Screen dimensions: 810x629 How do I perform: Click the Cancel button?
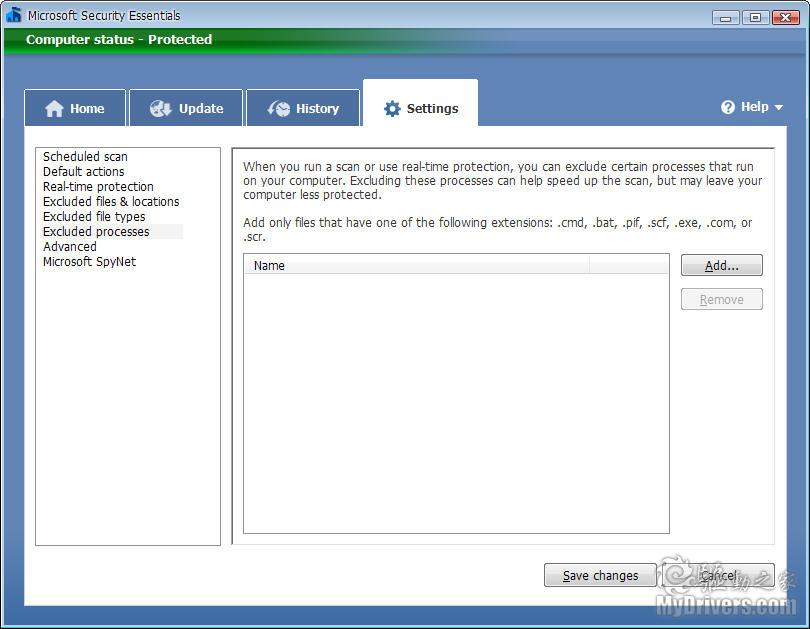pyautogui.click(x=719, y=575)
